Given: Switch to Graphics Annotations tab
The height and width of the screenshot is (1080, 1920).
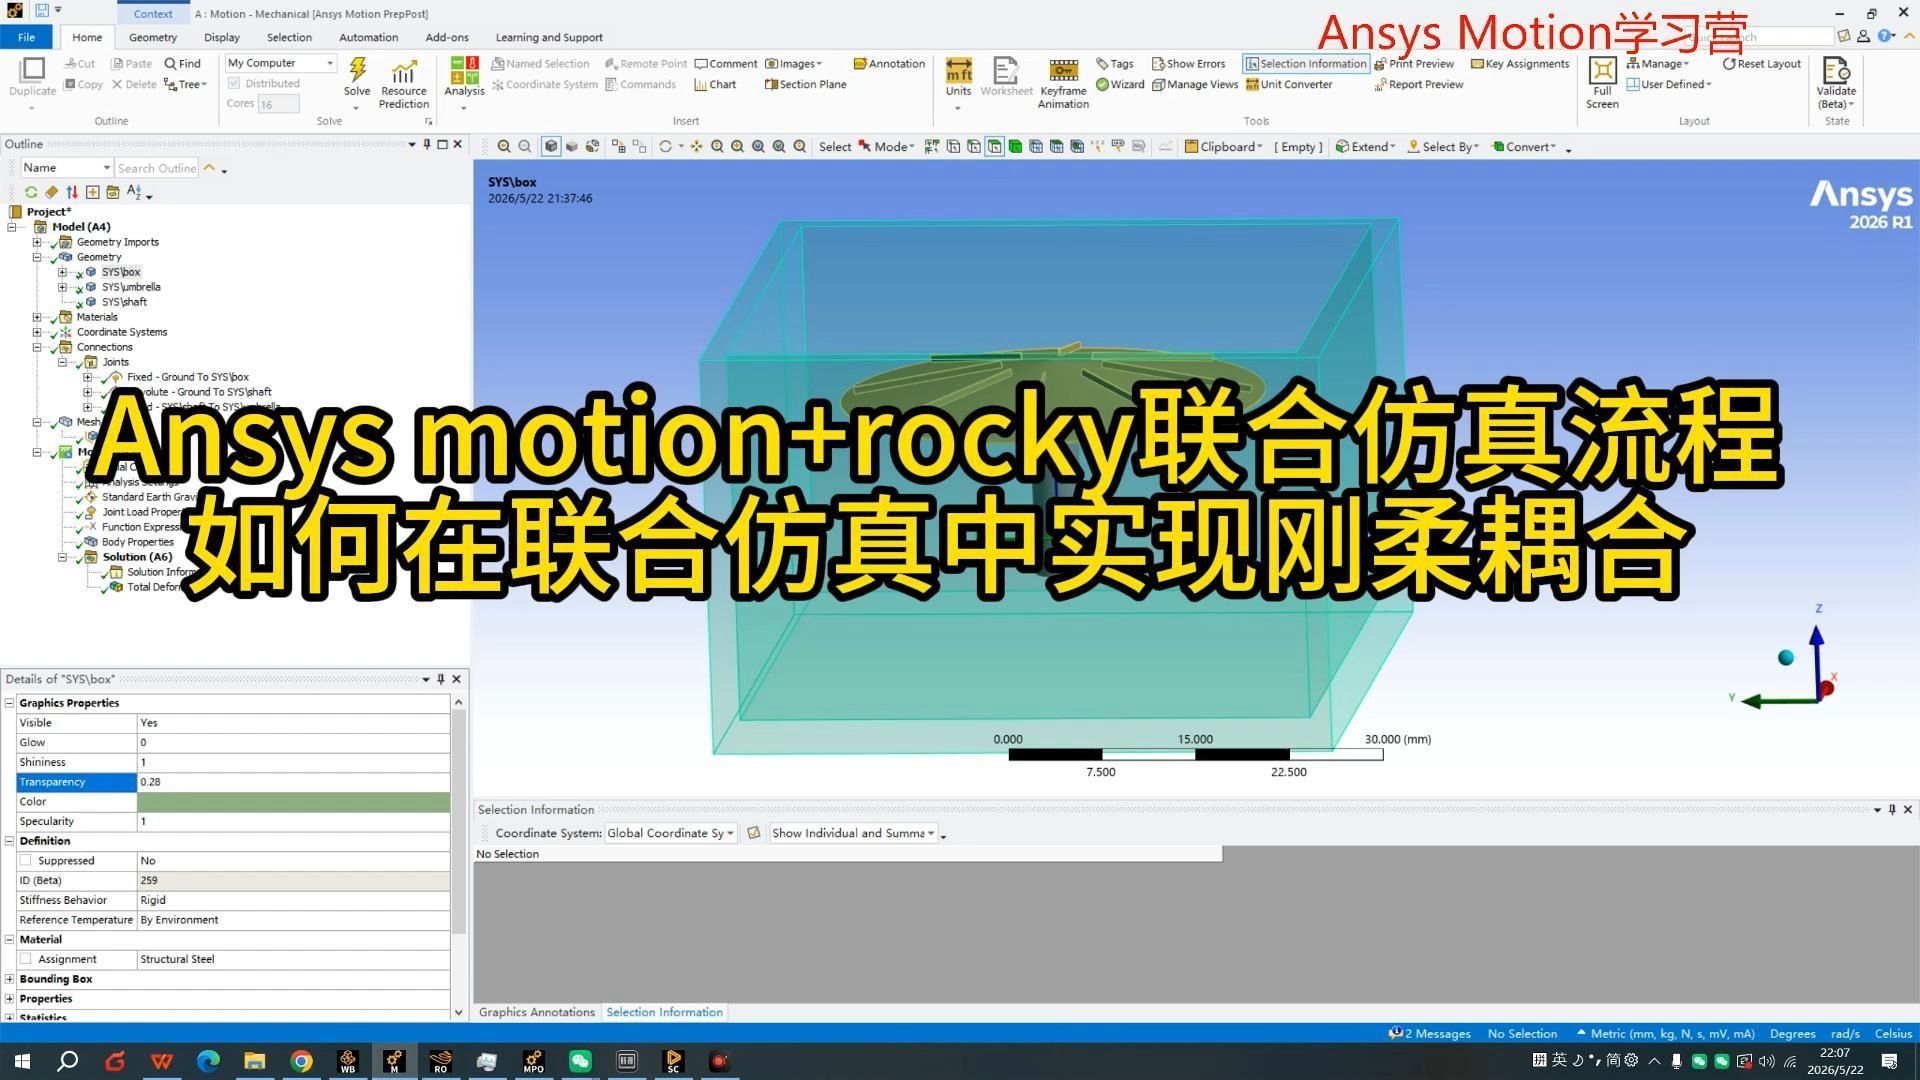Looking at the screenshot, I should (537, 1012).
